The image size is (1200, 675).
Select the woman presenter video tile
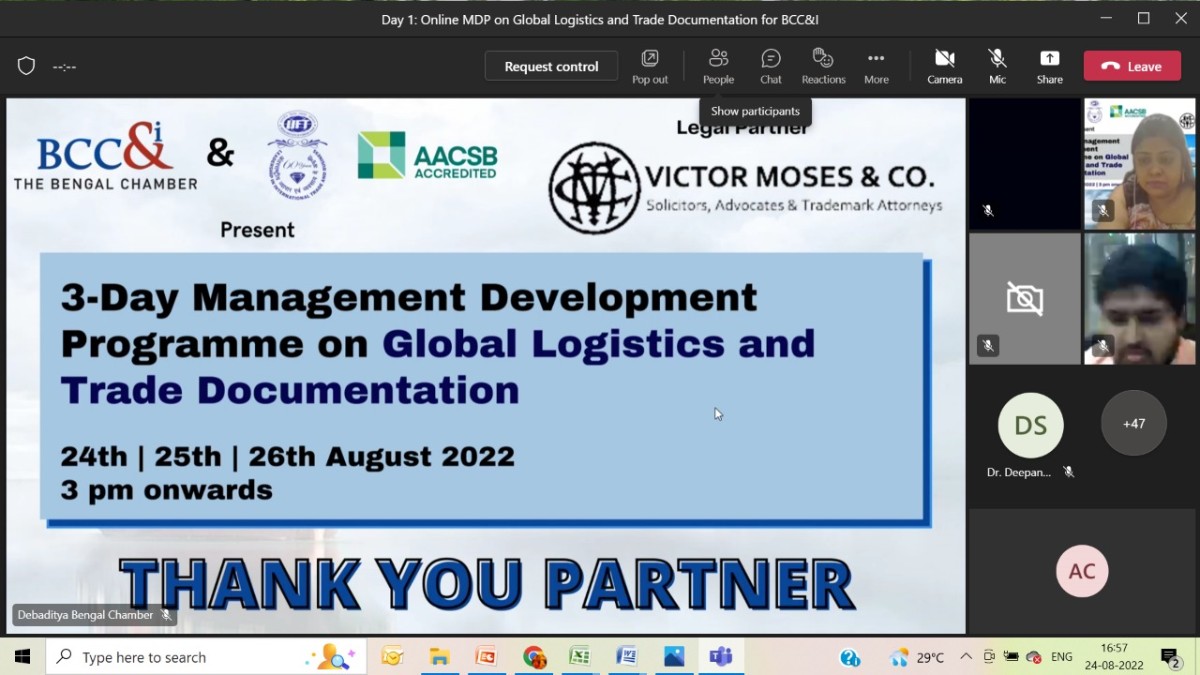pyautogui.click(x=1140, y=164)
